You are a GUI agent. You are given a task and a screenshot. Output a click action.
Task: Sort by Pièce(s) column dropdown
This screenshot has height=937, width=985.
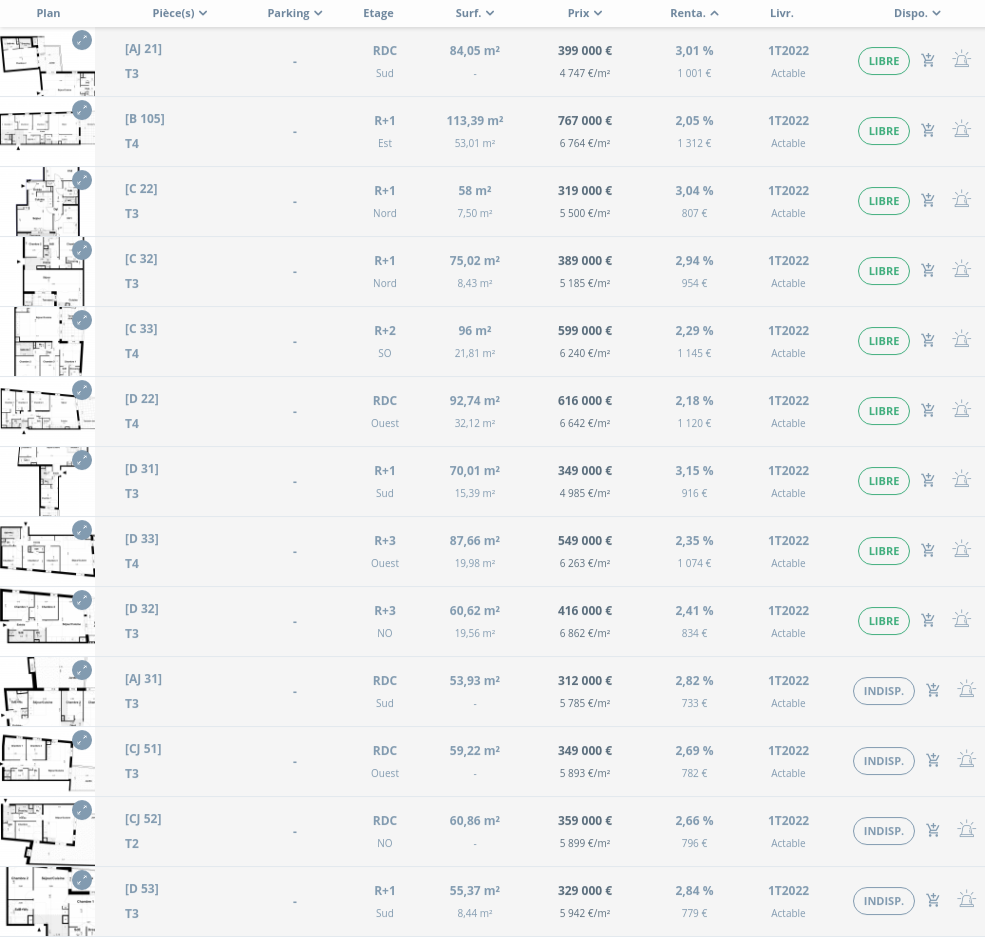point(180,13)
